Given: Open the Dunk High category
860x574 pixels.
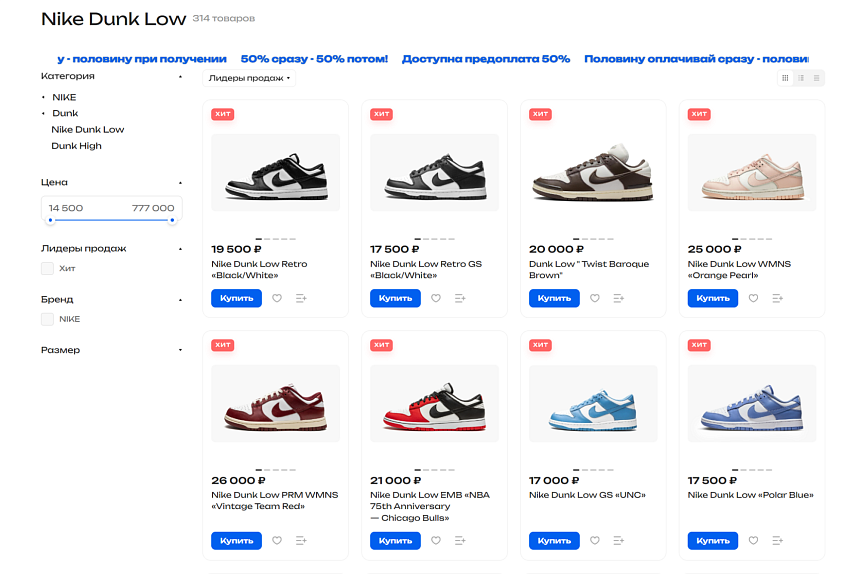Looking at the screenshot, I should click(76, 146).
